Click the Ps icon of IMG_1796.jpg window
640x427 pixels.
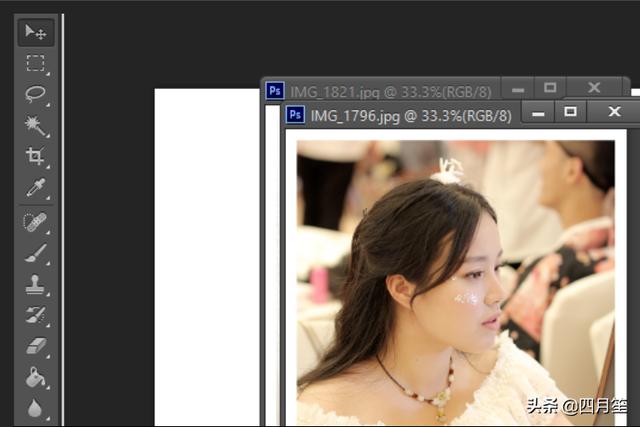click(295, 115)
